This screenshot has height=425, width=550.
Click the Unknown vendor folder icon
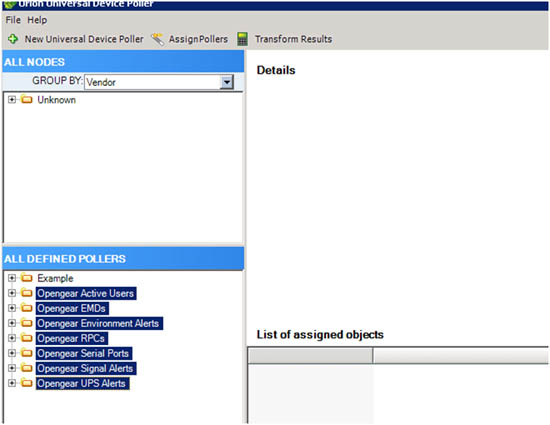27,99
